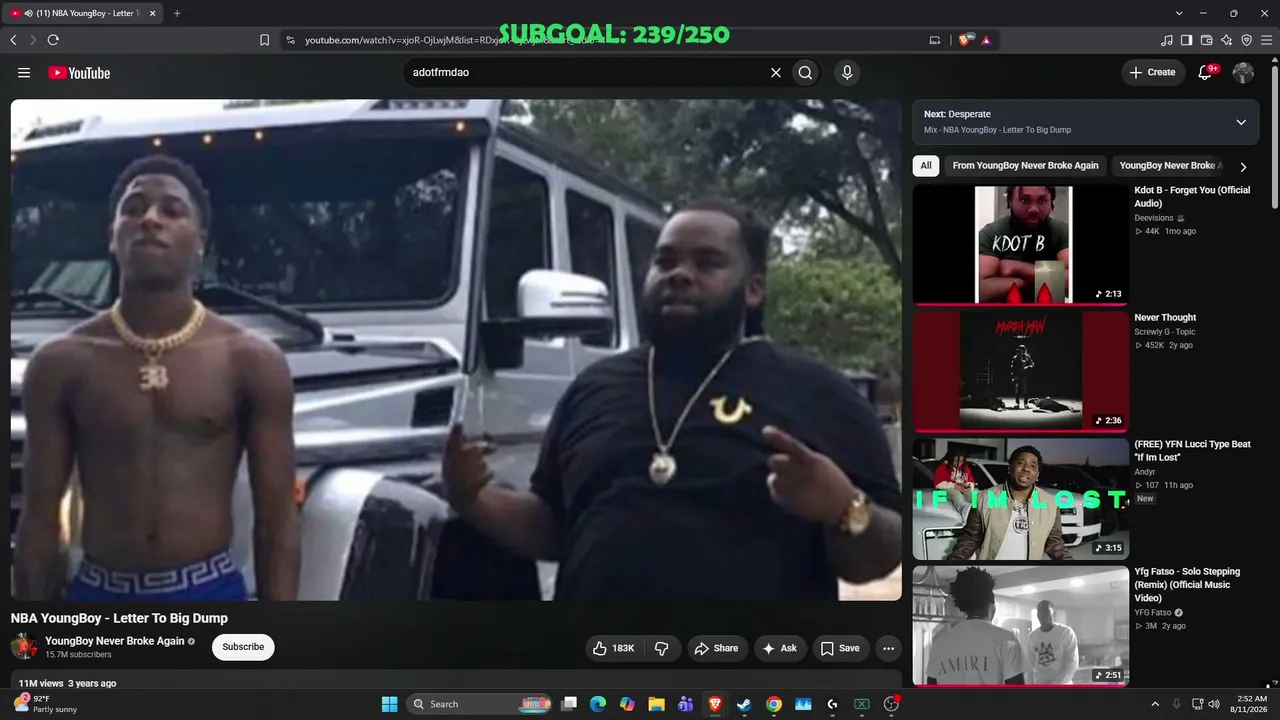Open File Explorer from the taskbar
This screenshot has height=720, width=1280.
click(x=656, y=704)
